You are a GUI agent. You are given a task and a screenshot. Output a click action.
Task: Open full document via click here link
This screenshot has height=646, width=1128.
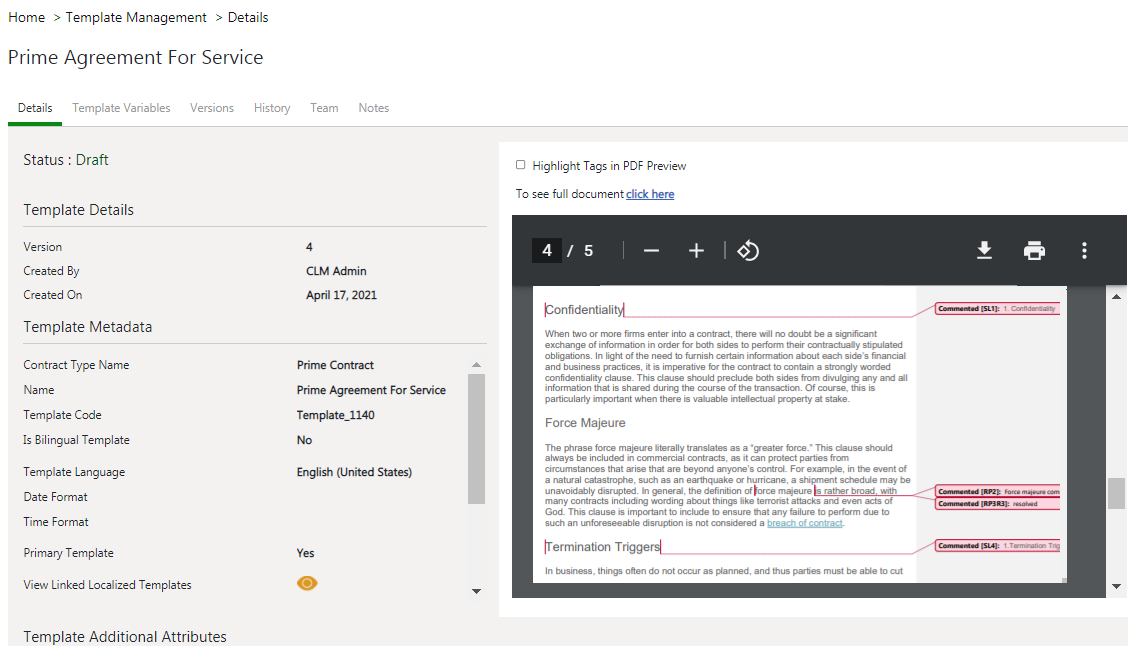pos(650,194)
